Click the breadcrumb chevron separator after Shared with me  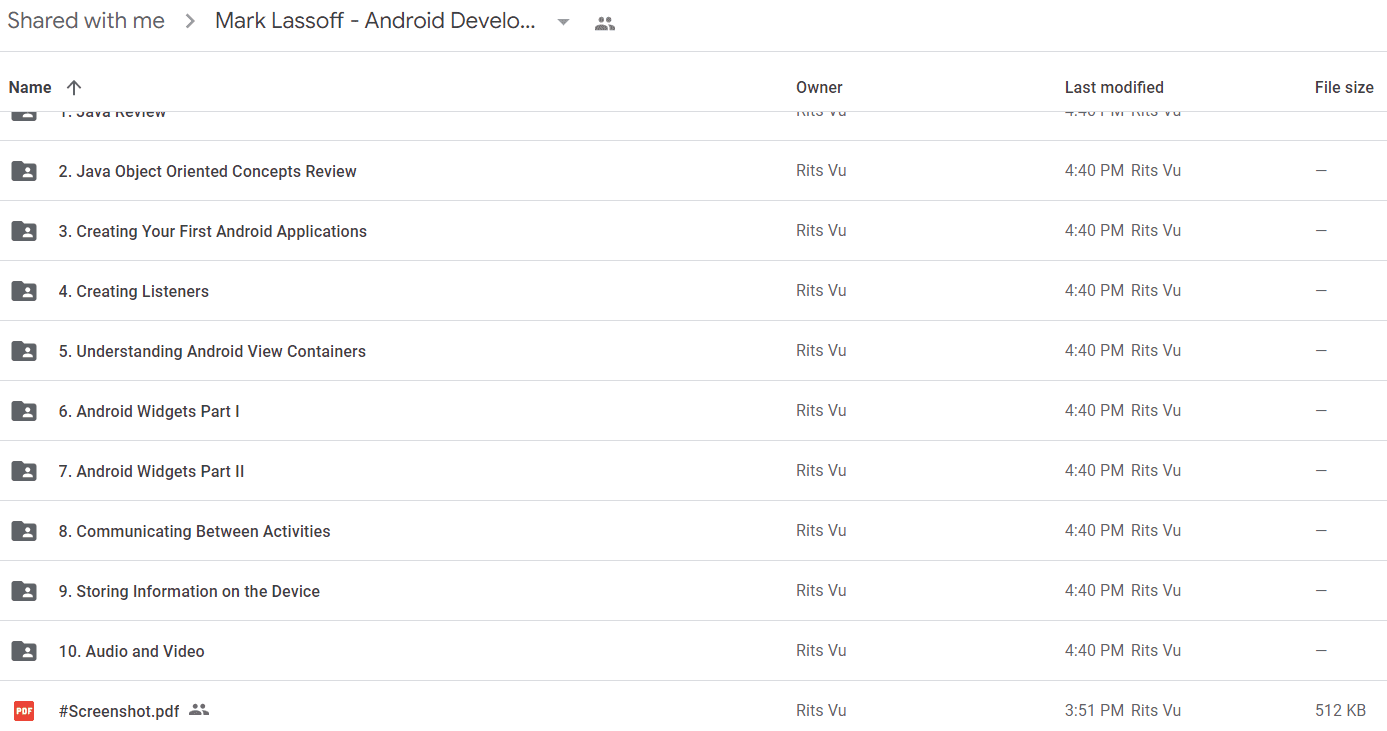click(x=190, y=23)
